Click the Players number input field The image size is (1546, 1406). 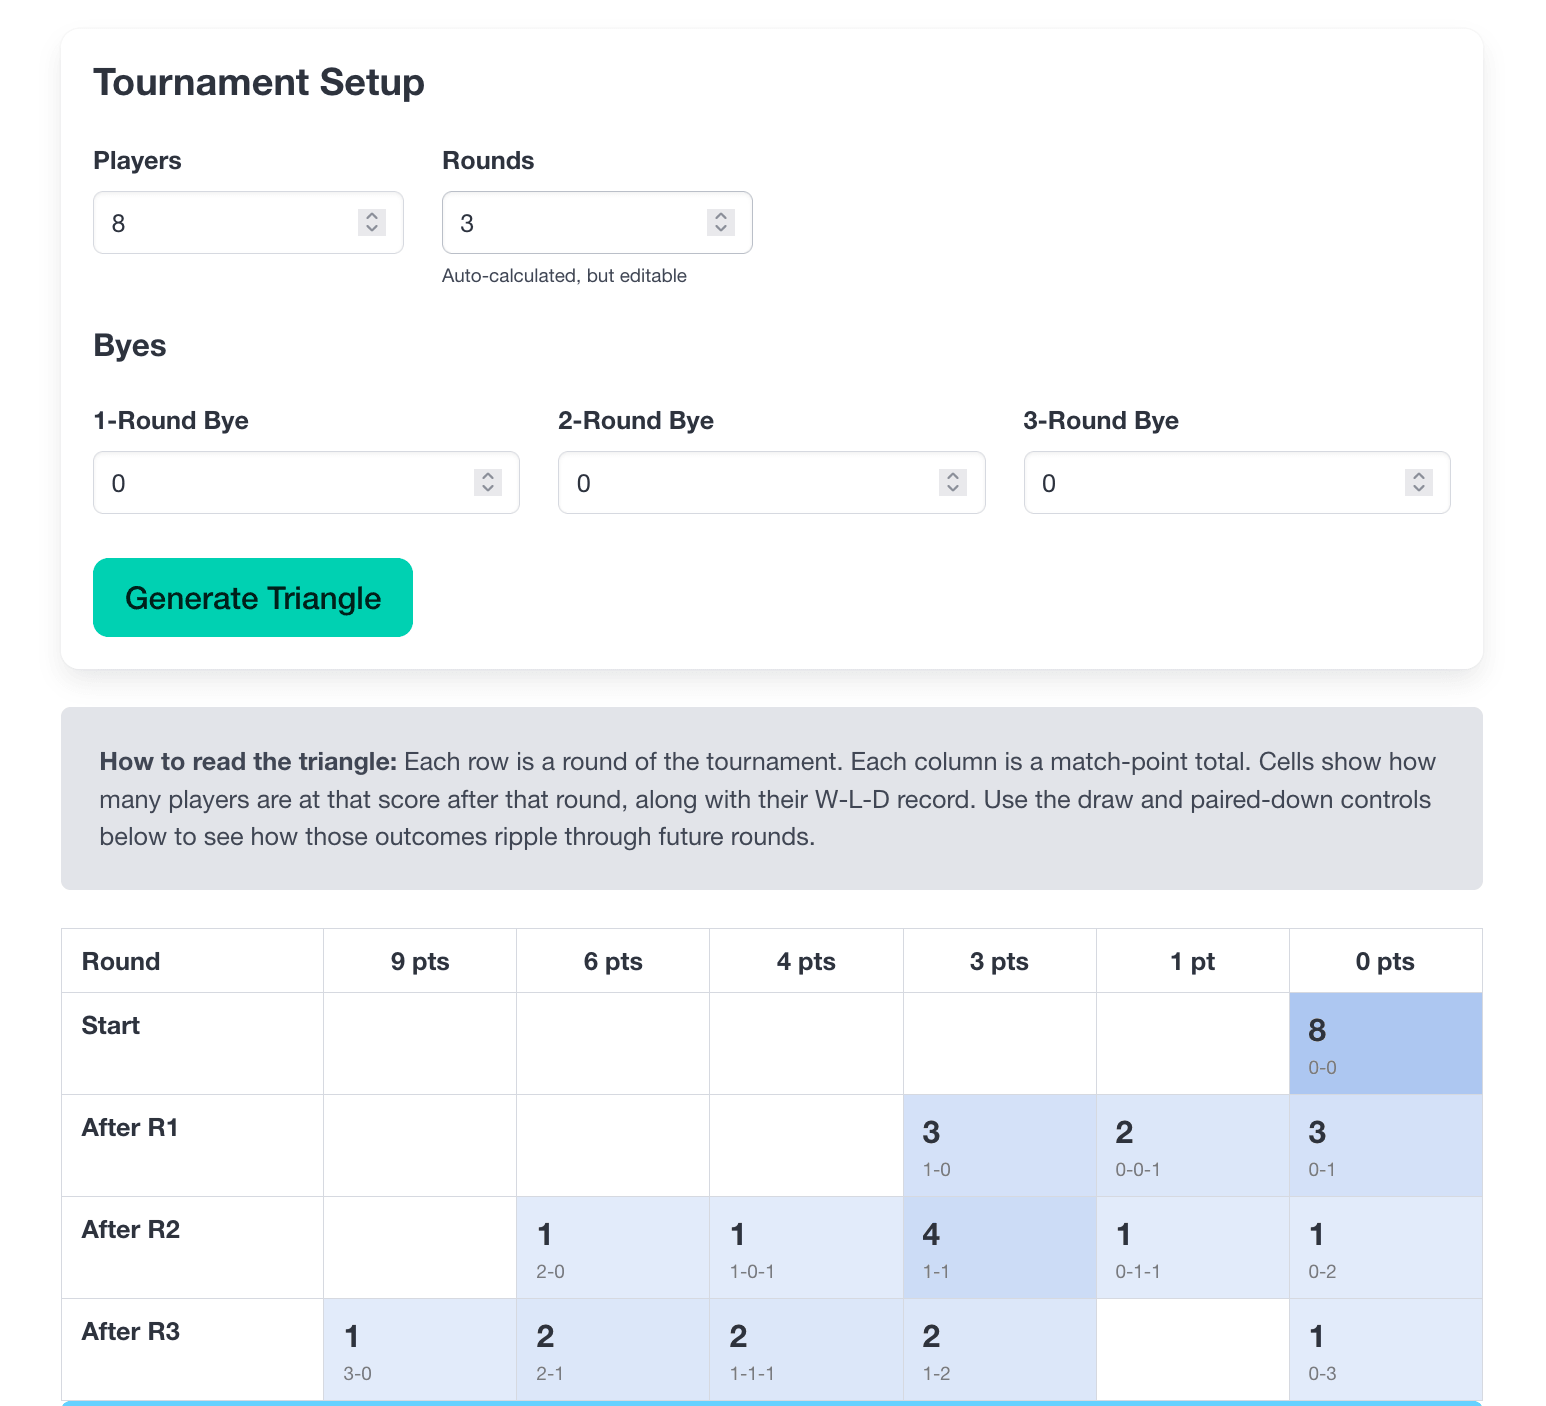(x=225, y=223)
